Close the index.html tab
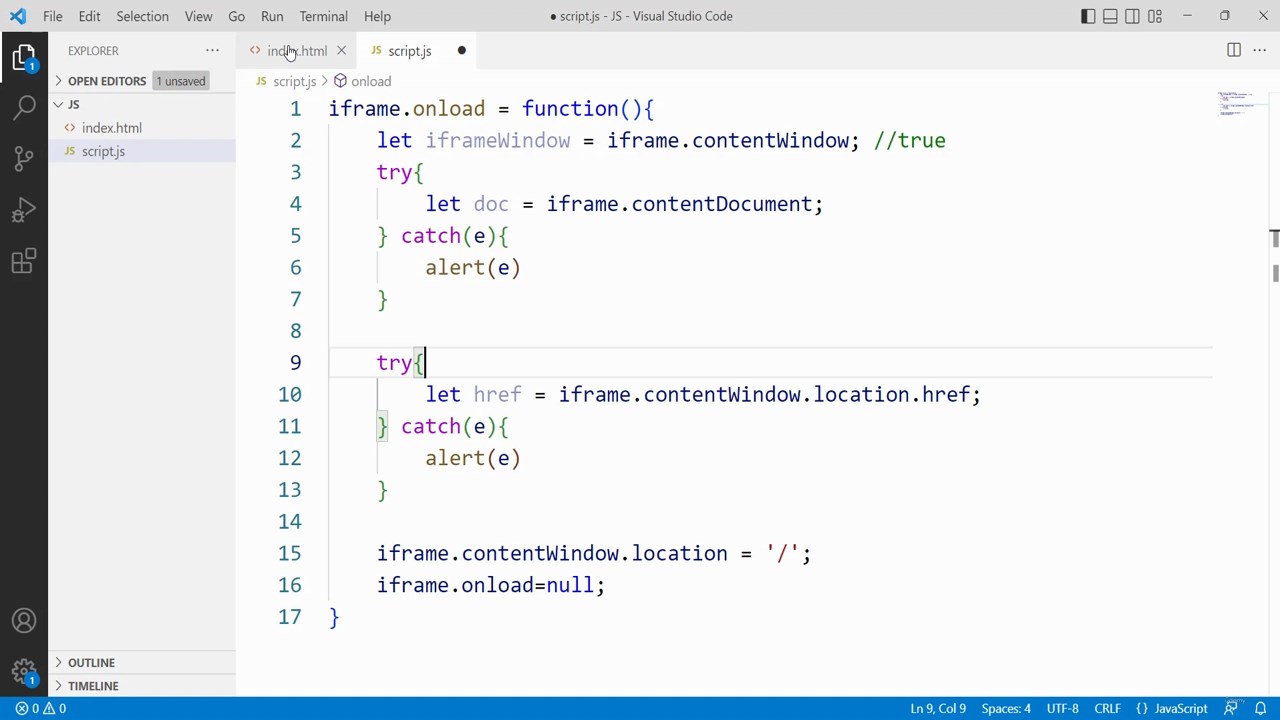The image size is (1280, 720). coord(341,51)
